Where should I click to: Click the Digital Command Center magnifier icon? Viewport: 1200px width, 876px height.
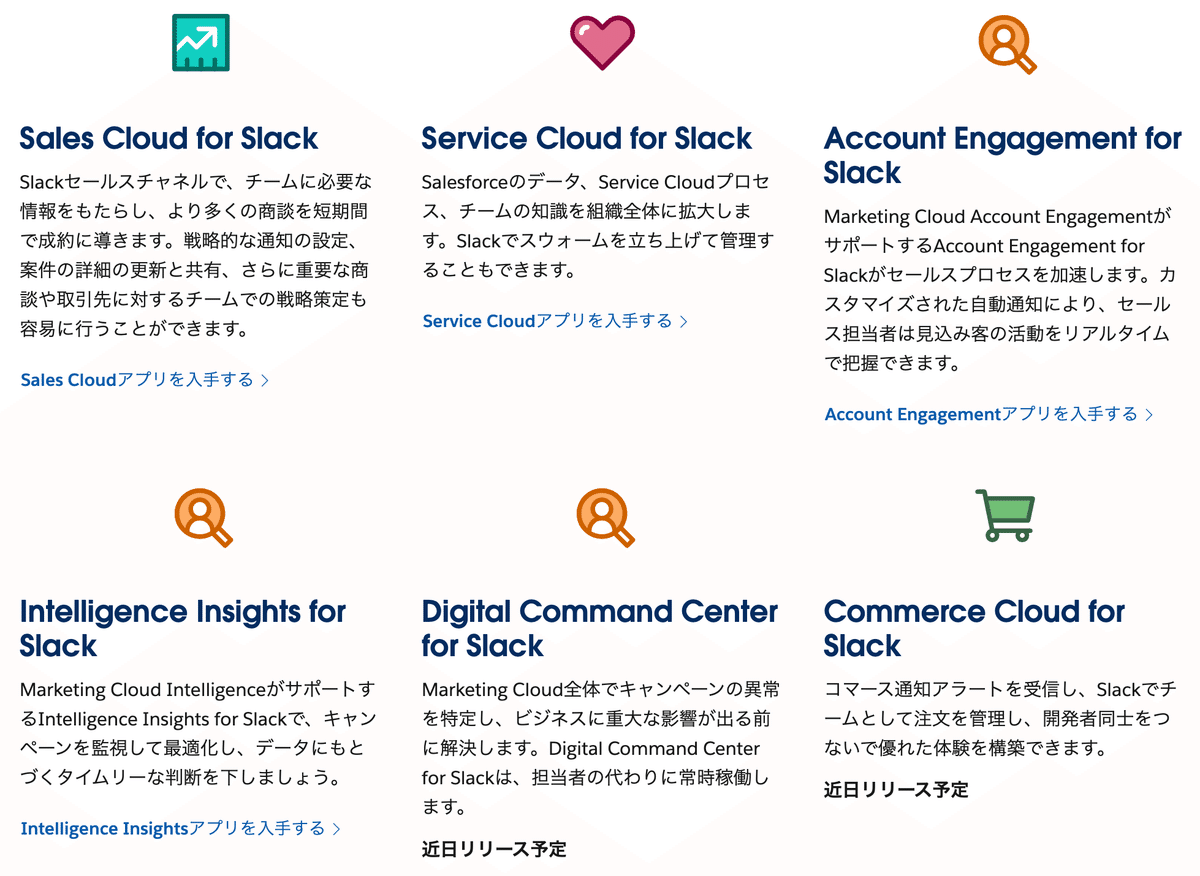click(605, 517)
